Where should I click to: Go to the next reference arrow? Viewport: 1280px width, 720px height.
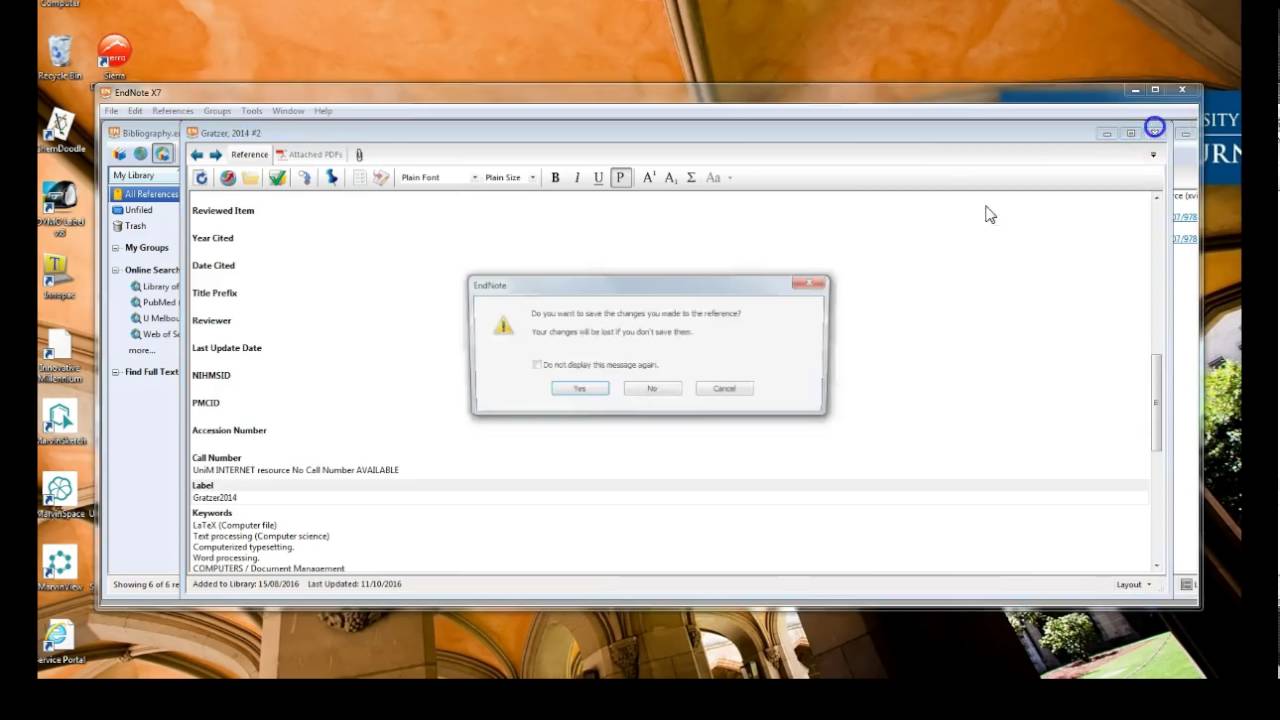[x=215, y=155]
